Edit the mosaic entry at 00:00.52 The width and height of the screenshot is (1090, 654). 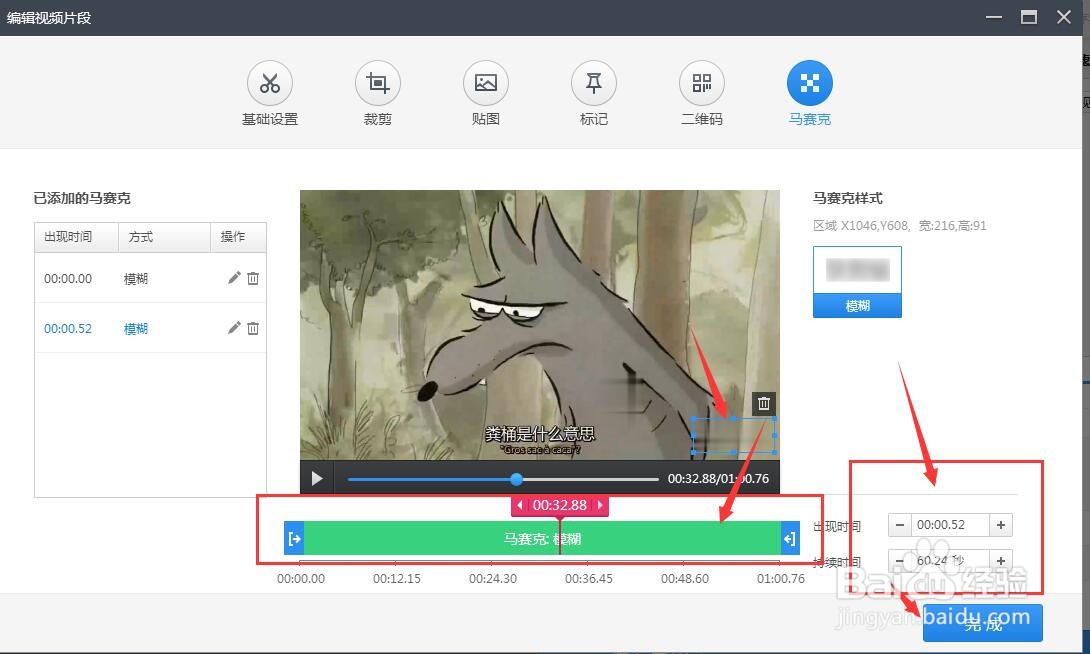[234, 328]
